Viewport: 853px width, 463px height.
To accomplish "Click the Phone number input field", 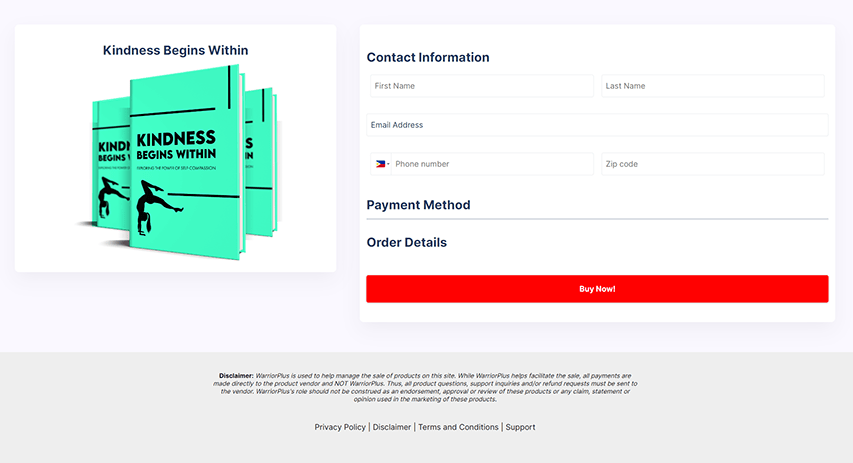I will pyautogui.click(x=492, y=164).
